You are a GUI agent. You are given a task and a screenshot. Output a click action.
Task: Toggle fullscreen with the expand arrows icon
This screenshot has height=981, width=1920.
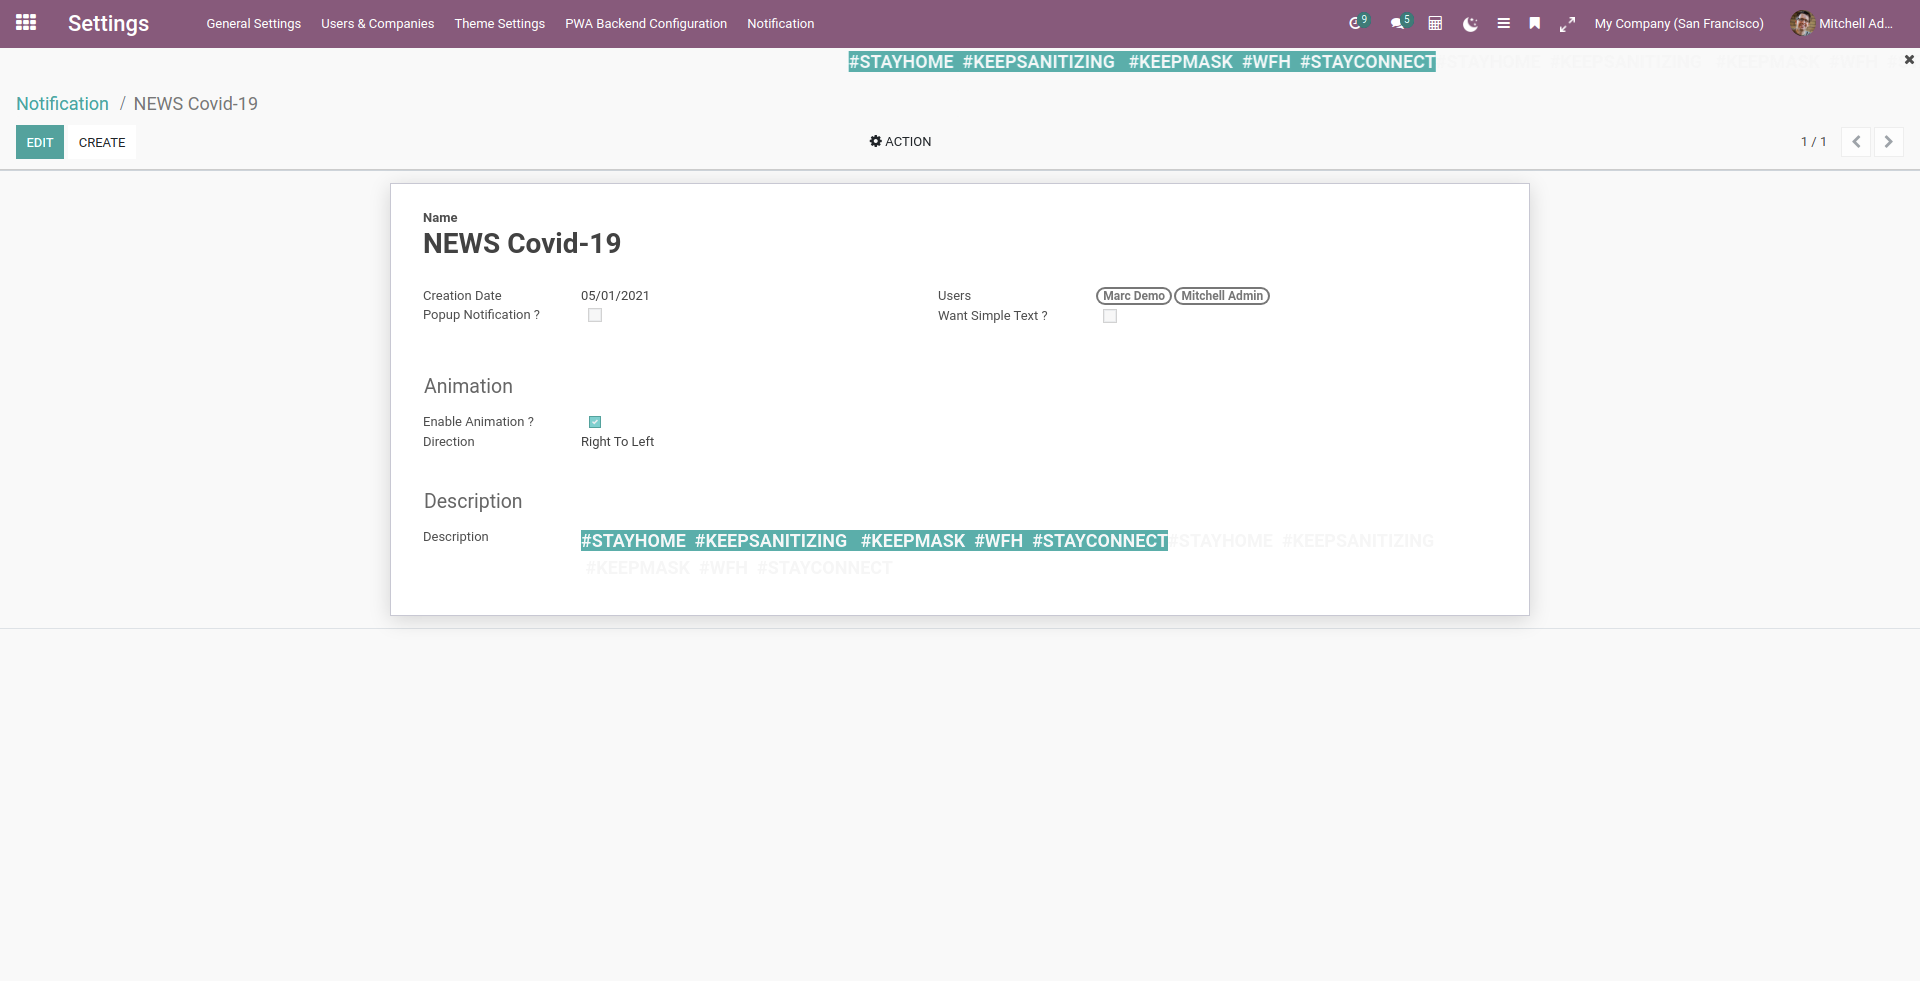(x=1567, y=24)
